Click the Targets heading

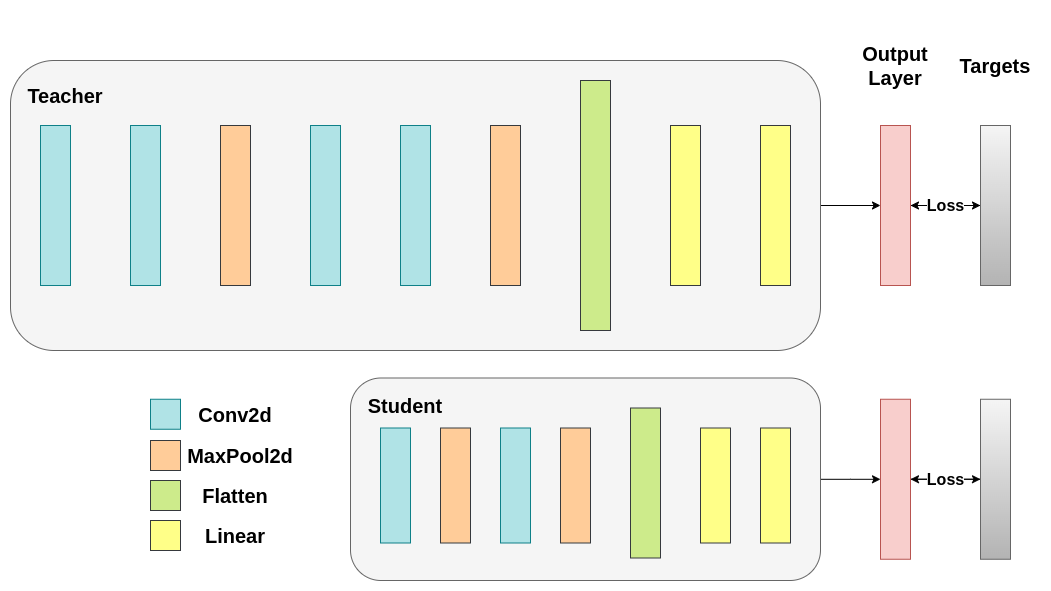[x=994, y=66]
